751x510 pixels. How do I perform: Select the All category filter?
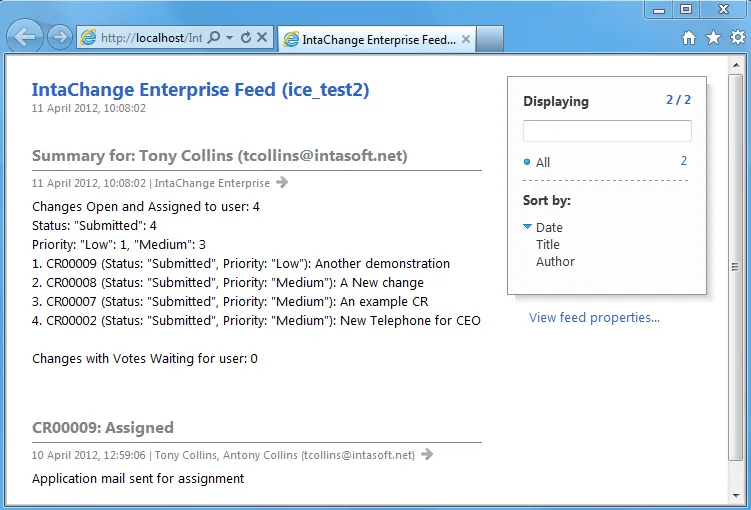pyautogui.click(x=542, y=162)
